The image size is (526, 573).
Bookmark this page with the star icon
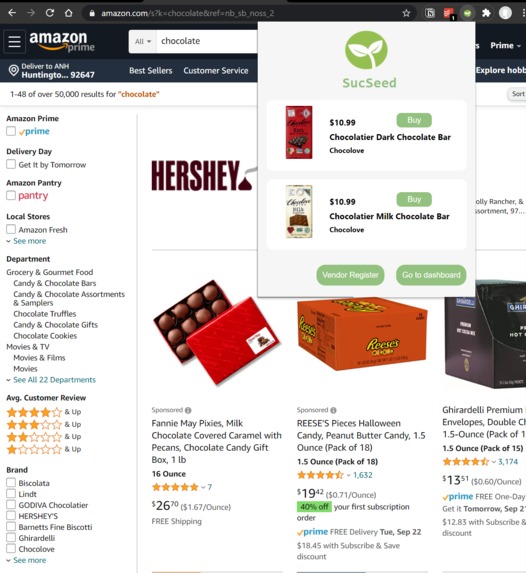point(406,13)
